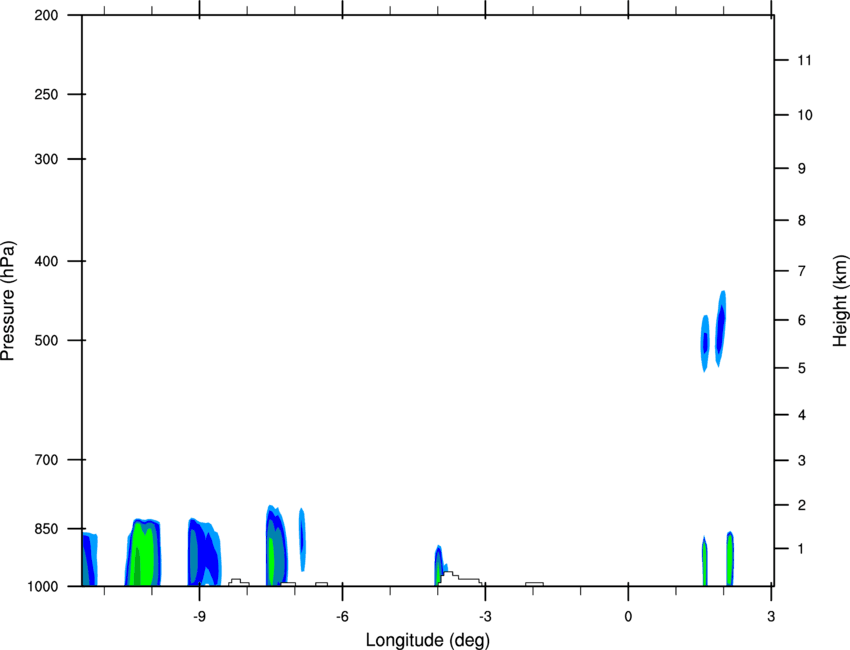
Task: Click the blob at the plot's left edge
Action: point(89,559)
